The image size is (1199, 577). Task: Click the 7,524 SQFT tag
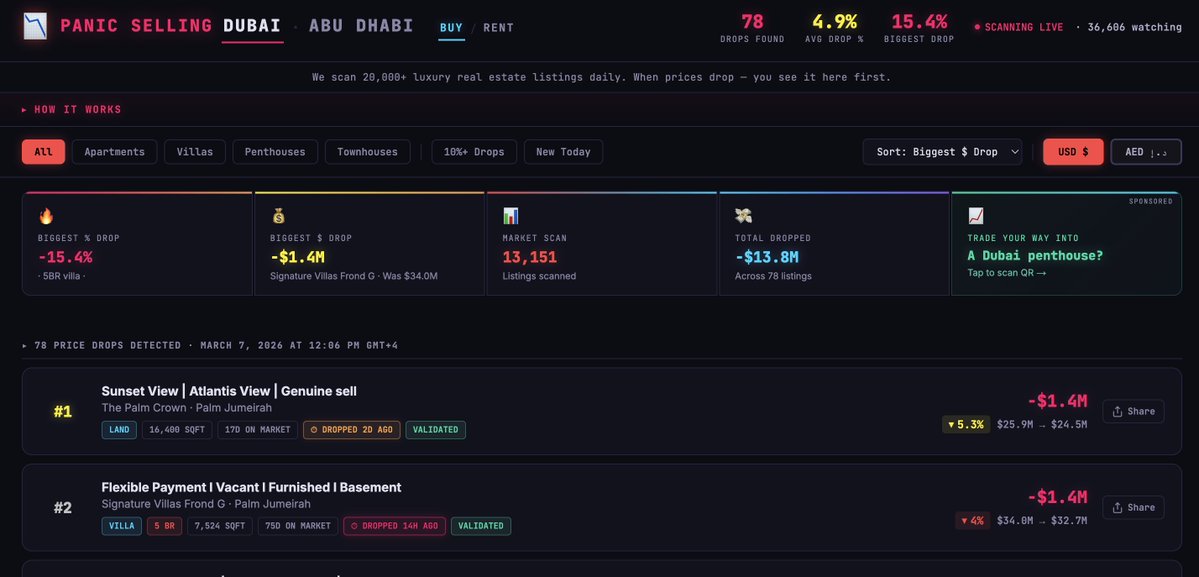219,526
